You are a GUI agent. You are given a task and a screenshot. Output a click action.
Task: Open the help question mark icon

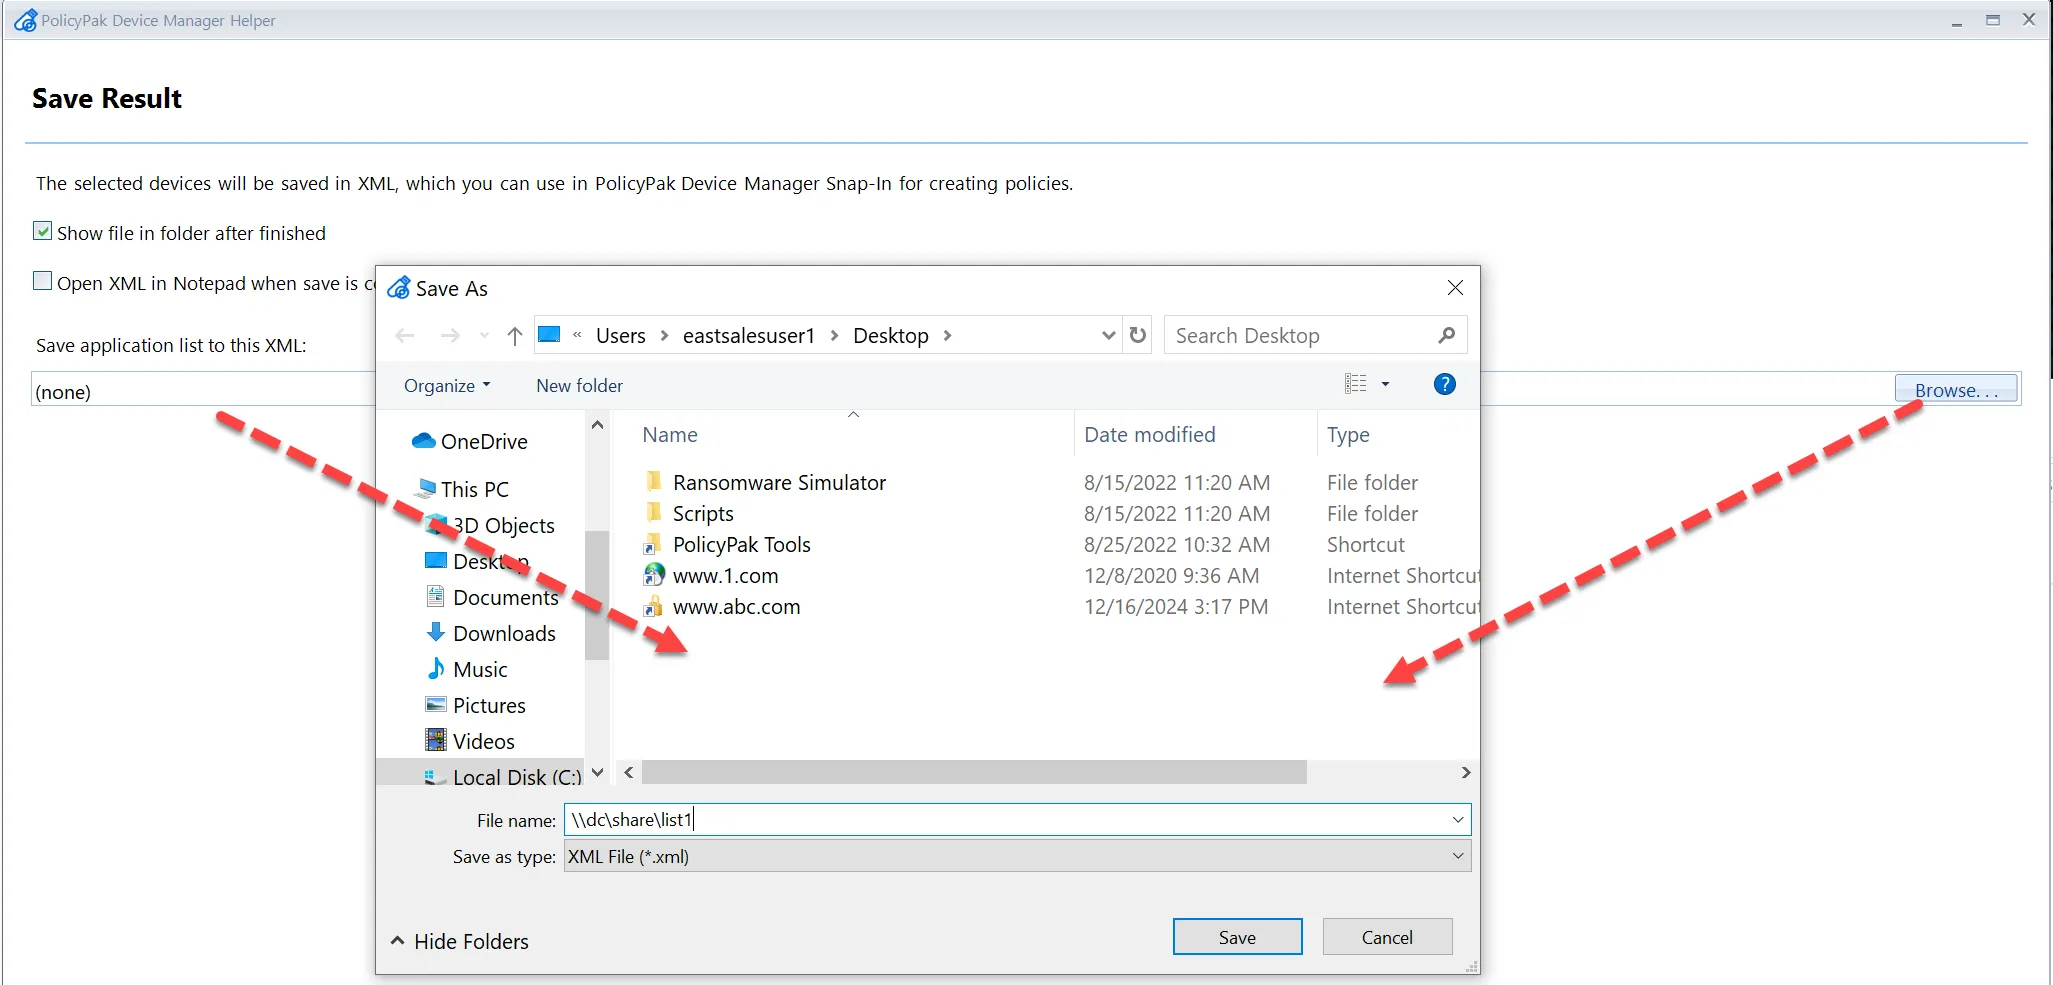(1445, 384)
